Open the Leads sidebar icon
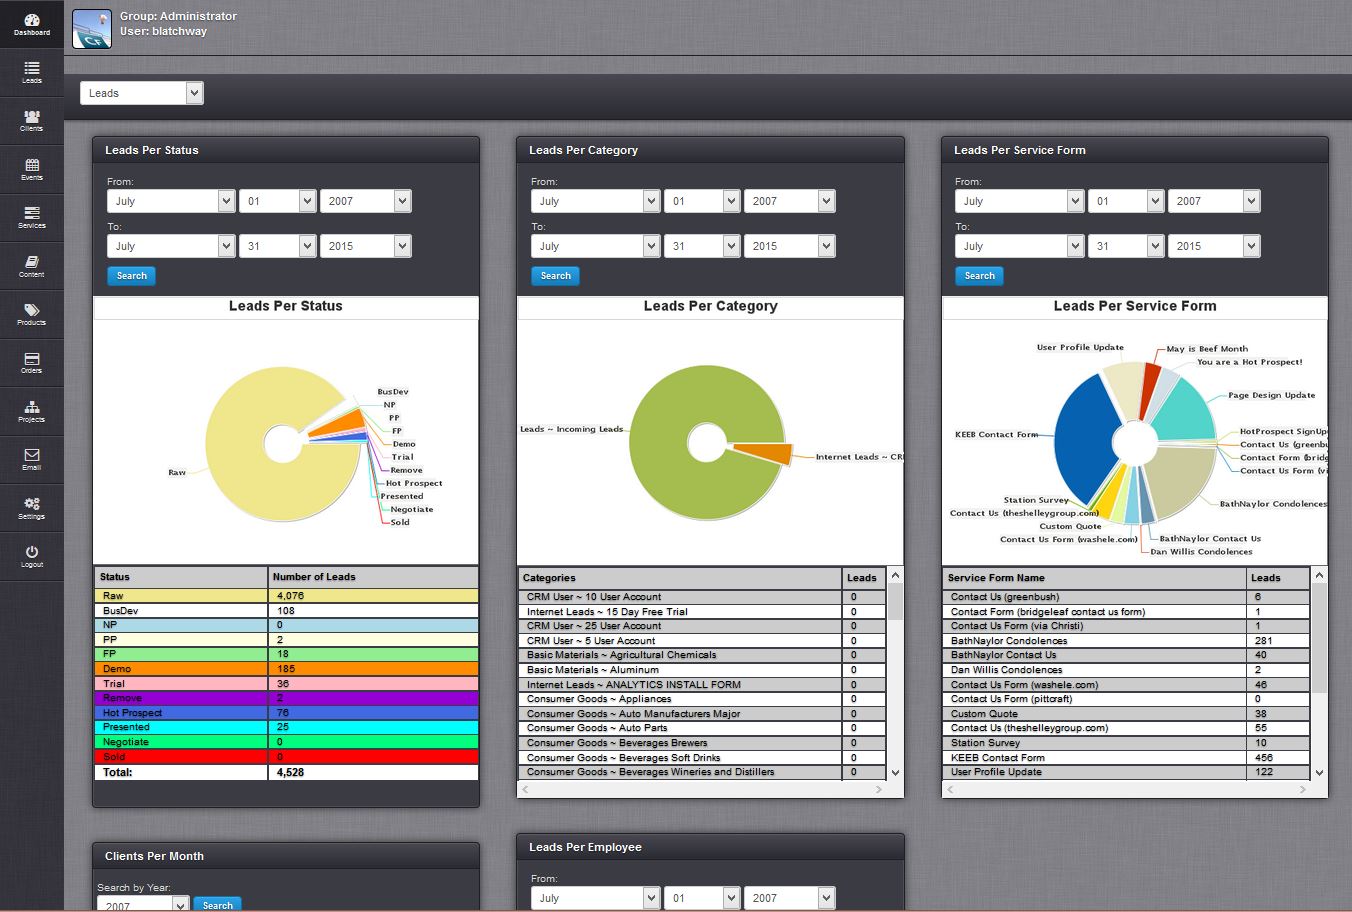This screenshot has height=912, width=1352. tap(31, 72)
